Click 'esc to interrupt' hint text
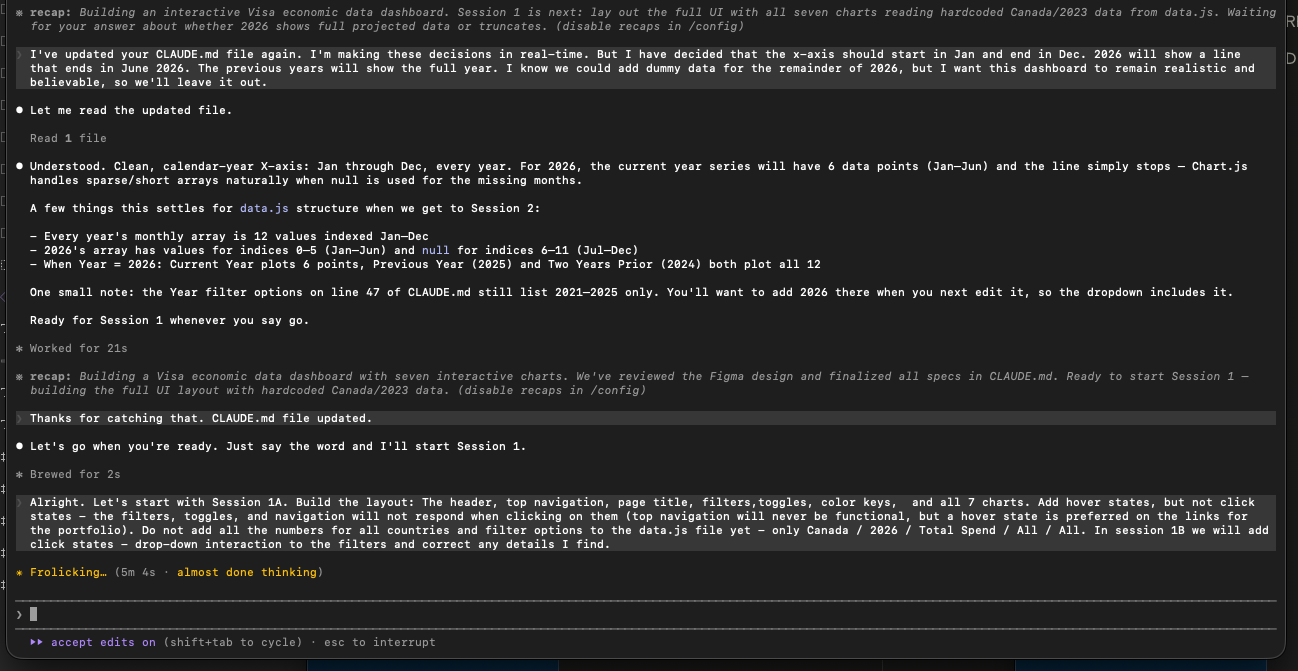This screenshot has width=1298, height=671. 379,642
